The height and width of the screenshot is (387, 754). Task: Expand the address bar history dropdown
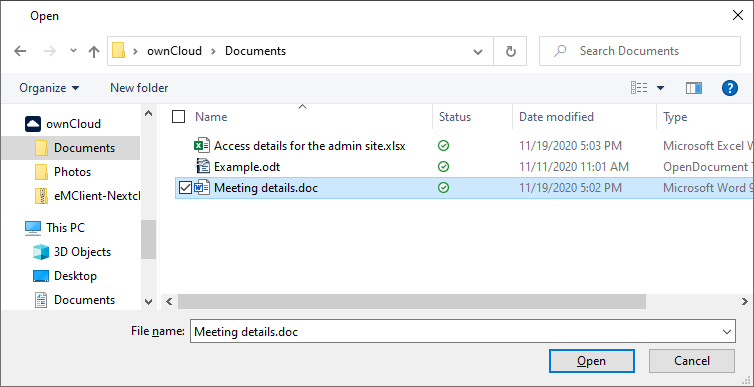point(478,51)
